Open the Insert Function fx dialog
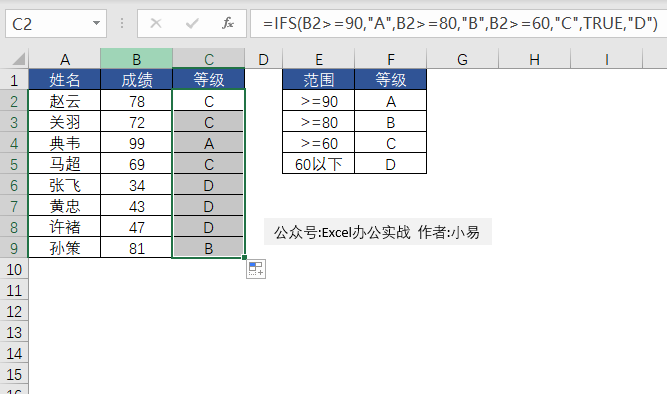This screenshot has width=667, height=394. point(228,23)
